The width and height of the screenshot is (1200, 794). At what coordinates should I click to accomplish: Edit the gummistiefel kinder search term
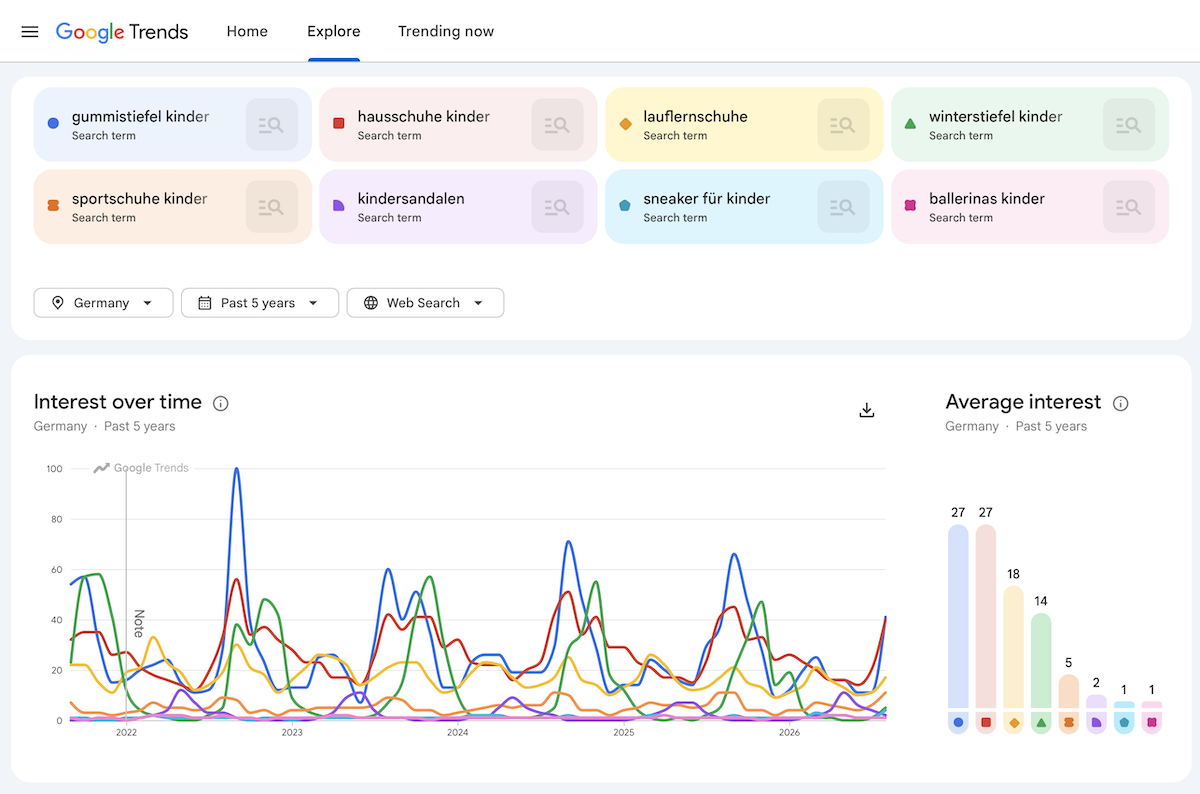[x=141, y=117]
